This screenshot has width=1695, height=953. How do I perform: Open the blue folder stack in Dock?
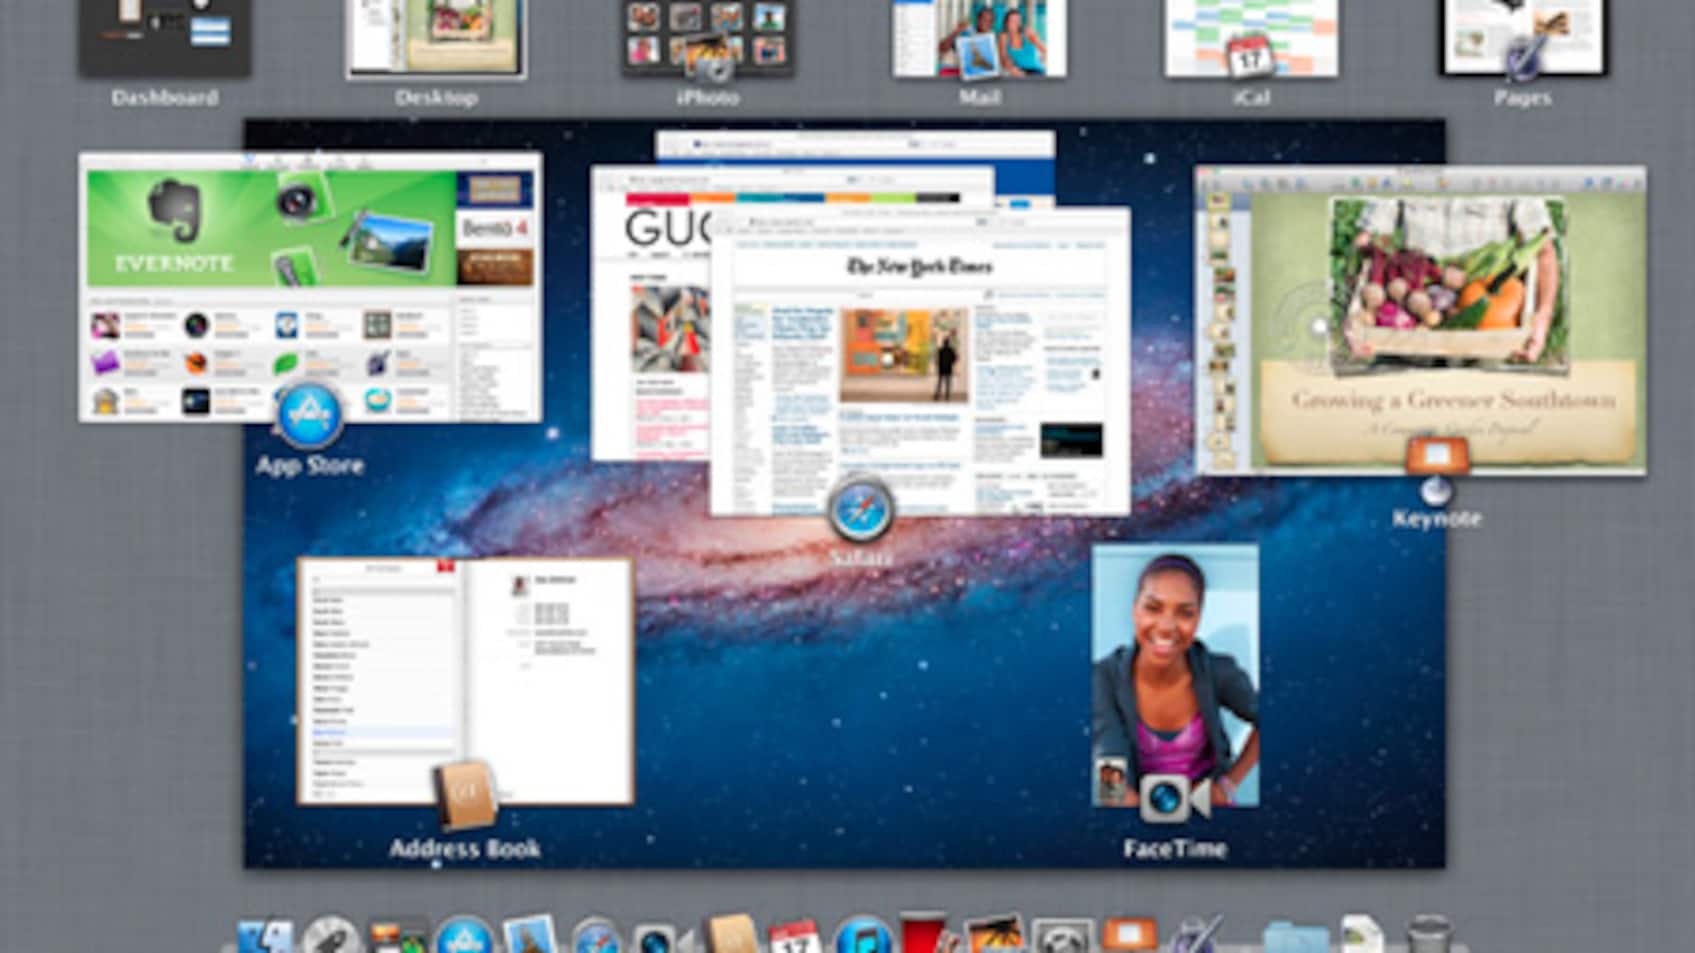[x=1294, y=938]
